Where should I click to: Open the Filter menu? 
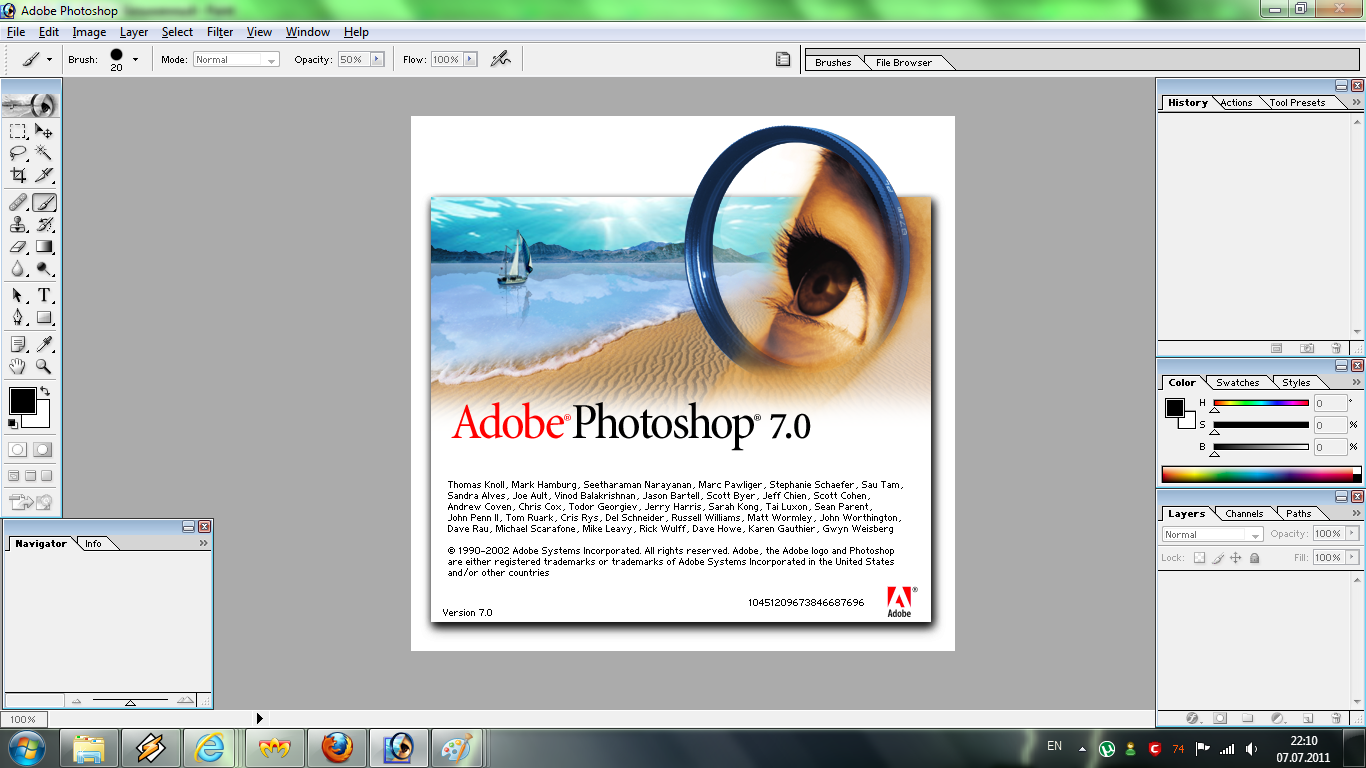coord(220,32)
